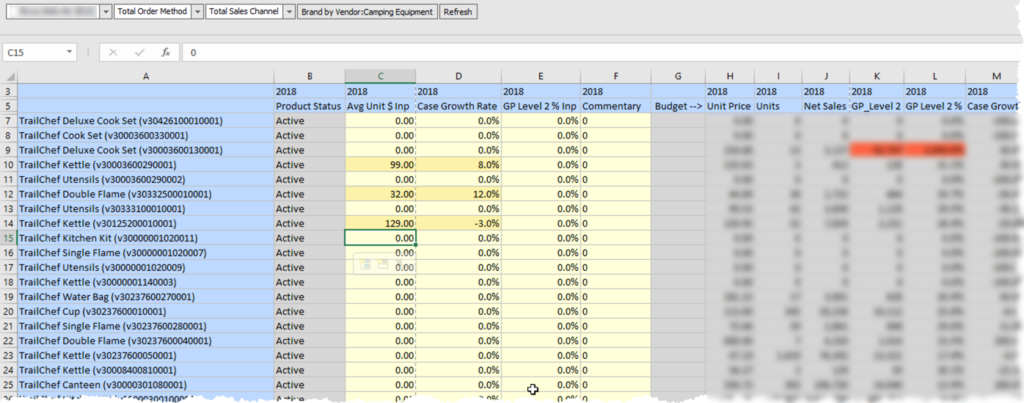Select TrailChef Single Flame (v30000001020007) cell
This screenshot has width=1024, height=403.
coord(146,253)
